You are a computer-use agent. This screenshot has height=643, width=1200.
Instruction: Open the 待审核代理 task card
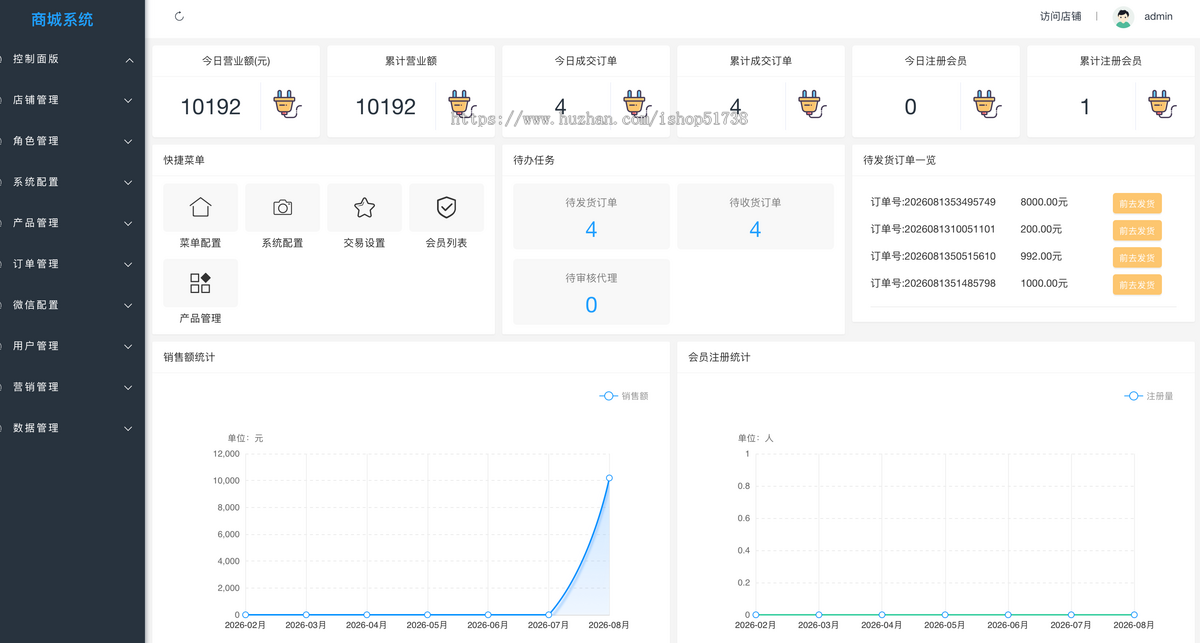pyautogui.click(x=591, y=292)
